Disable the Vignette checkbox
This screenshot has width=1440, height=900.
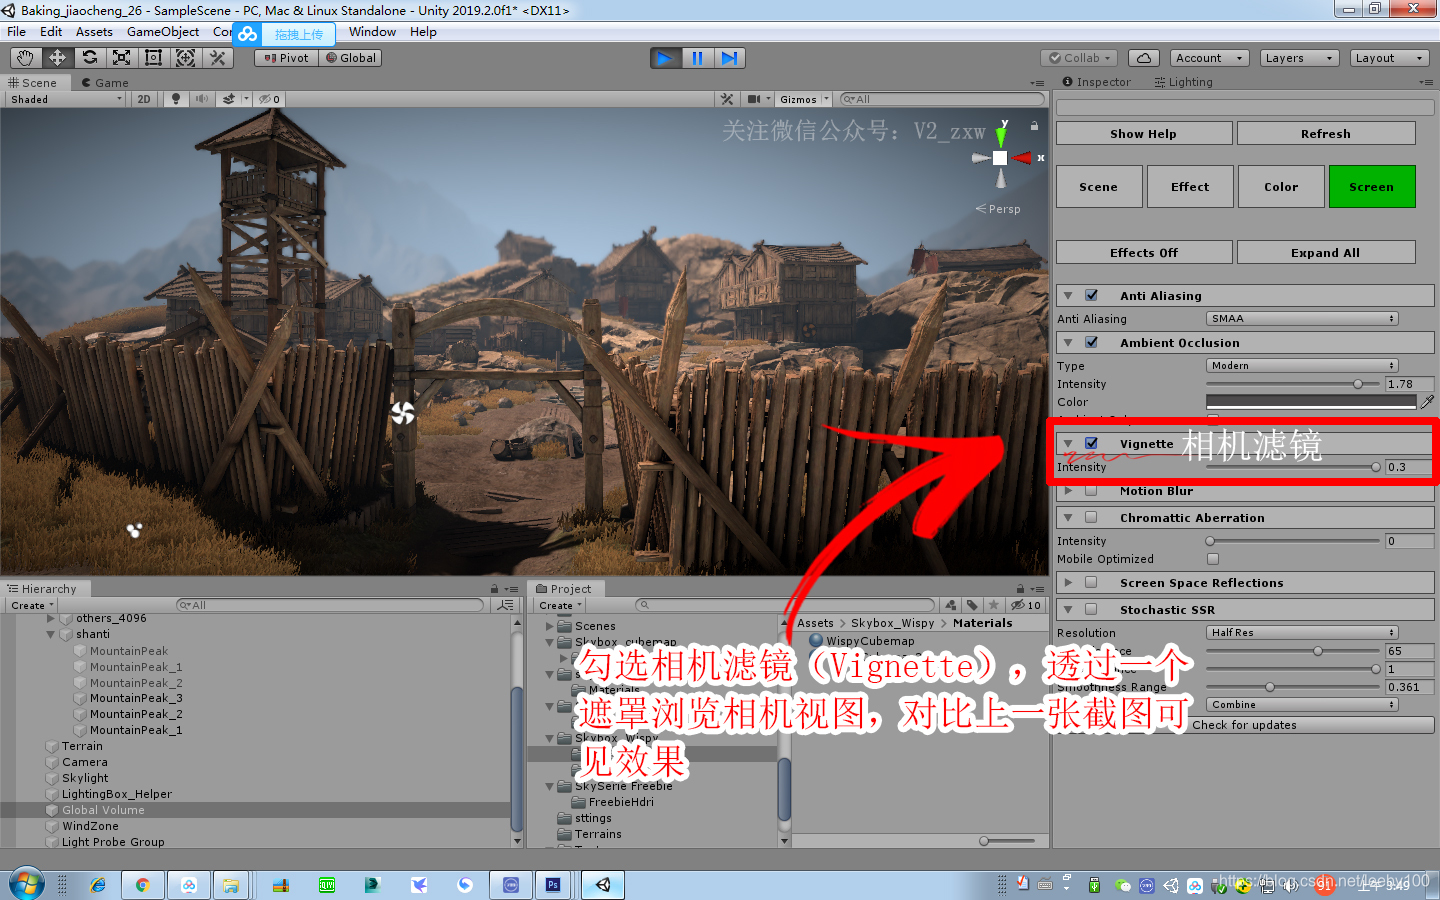1091,443
